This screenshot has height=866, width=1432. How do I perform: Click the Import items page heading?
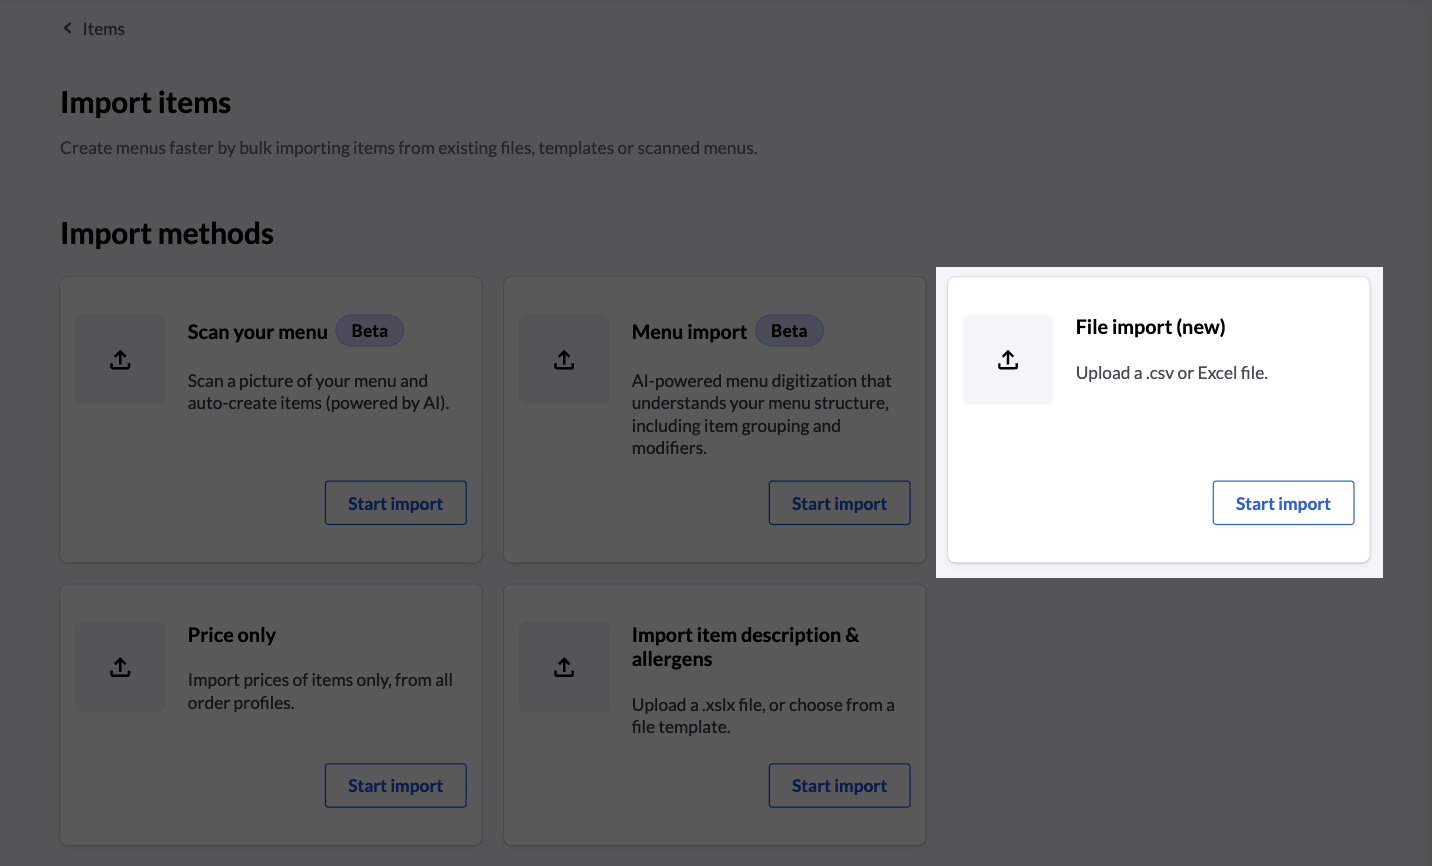pyautogui.click(x=145, y=102)
